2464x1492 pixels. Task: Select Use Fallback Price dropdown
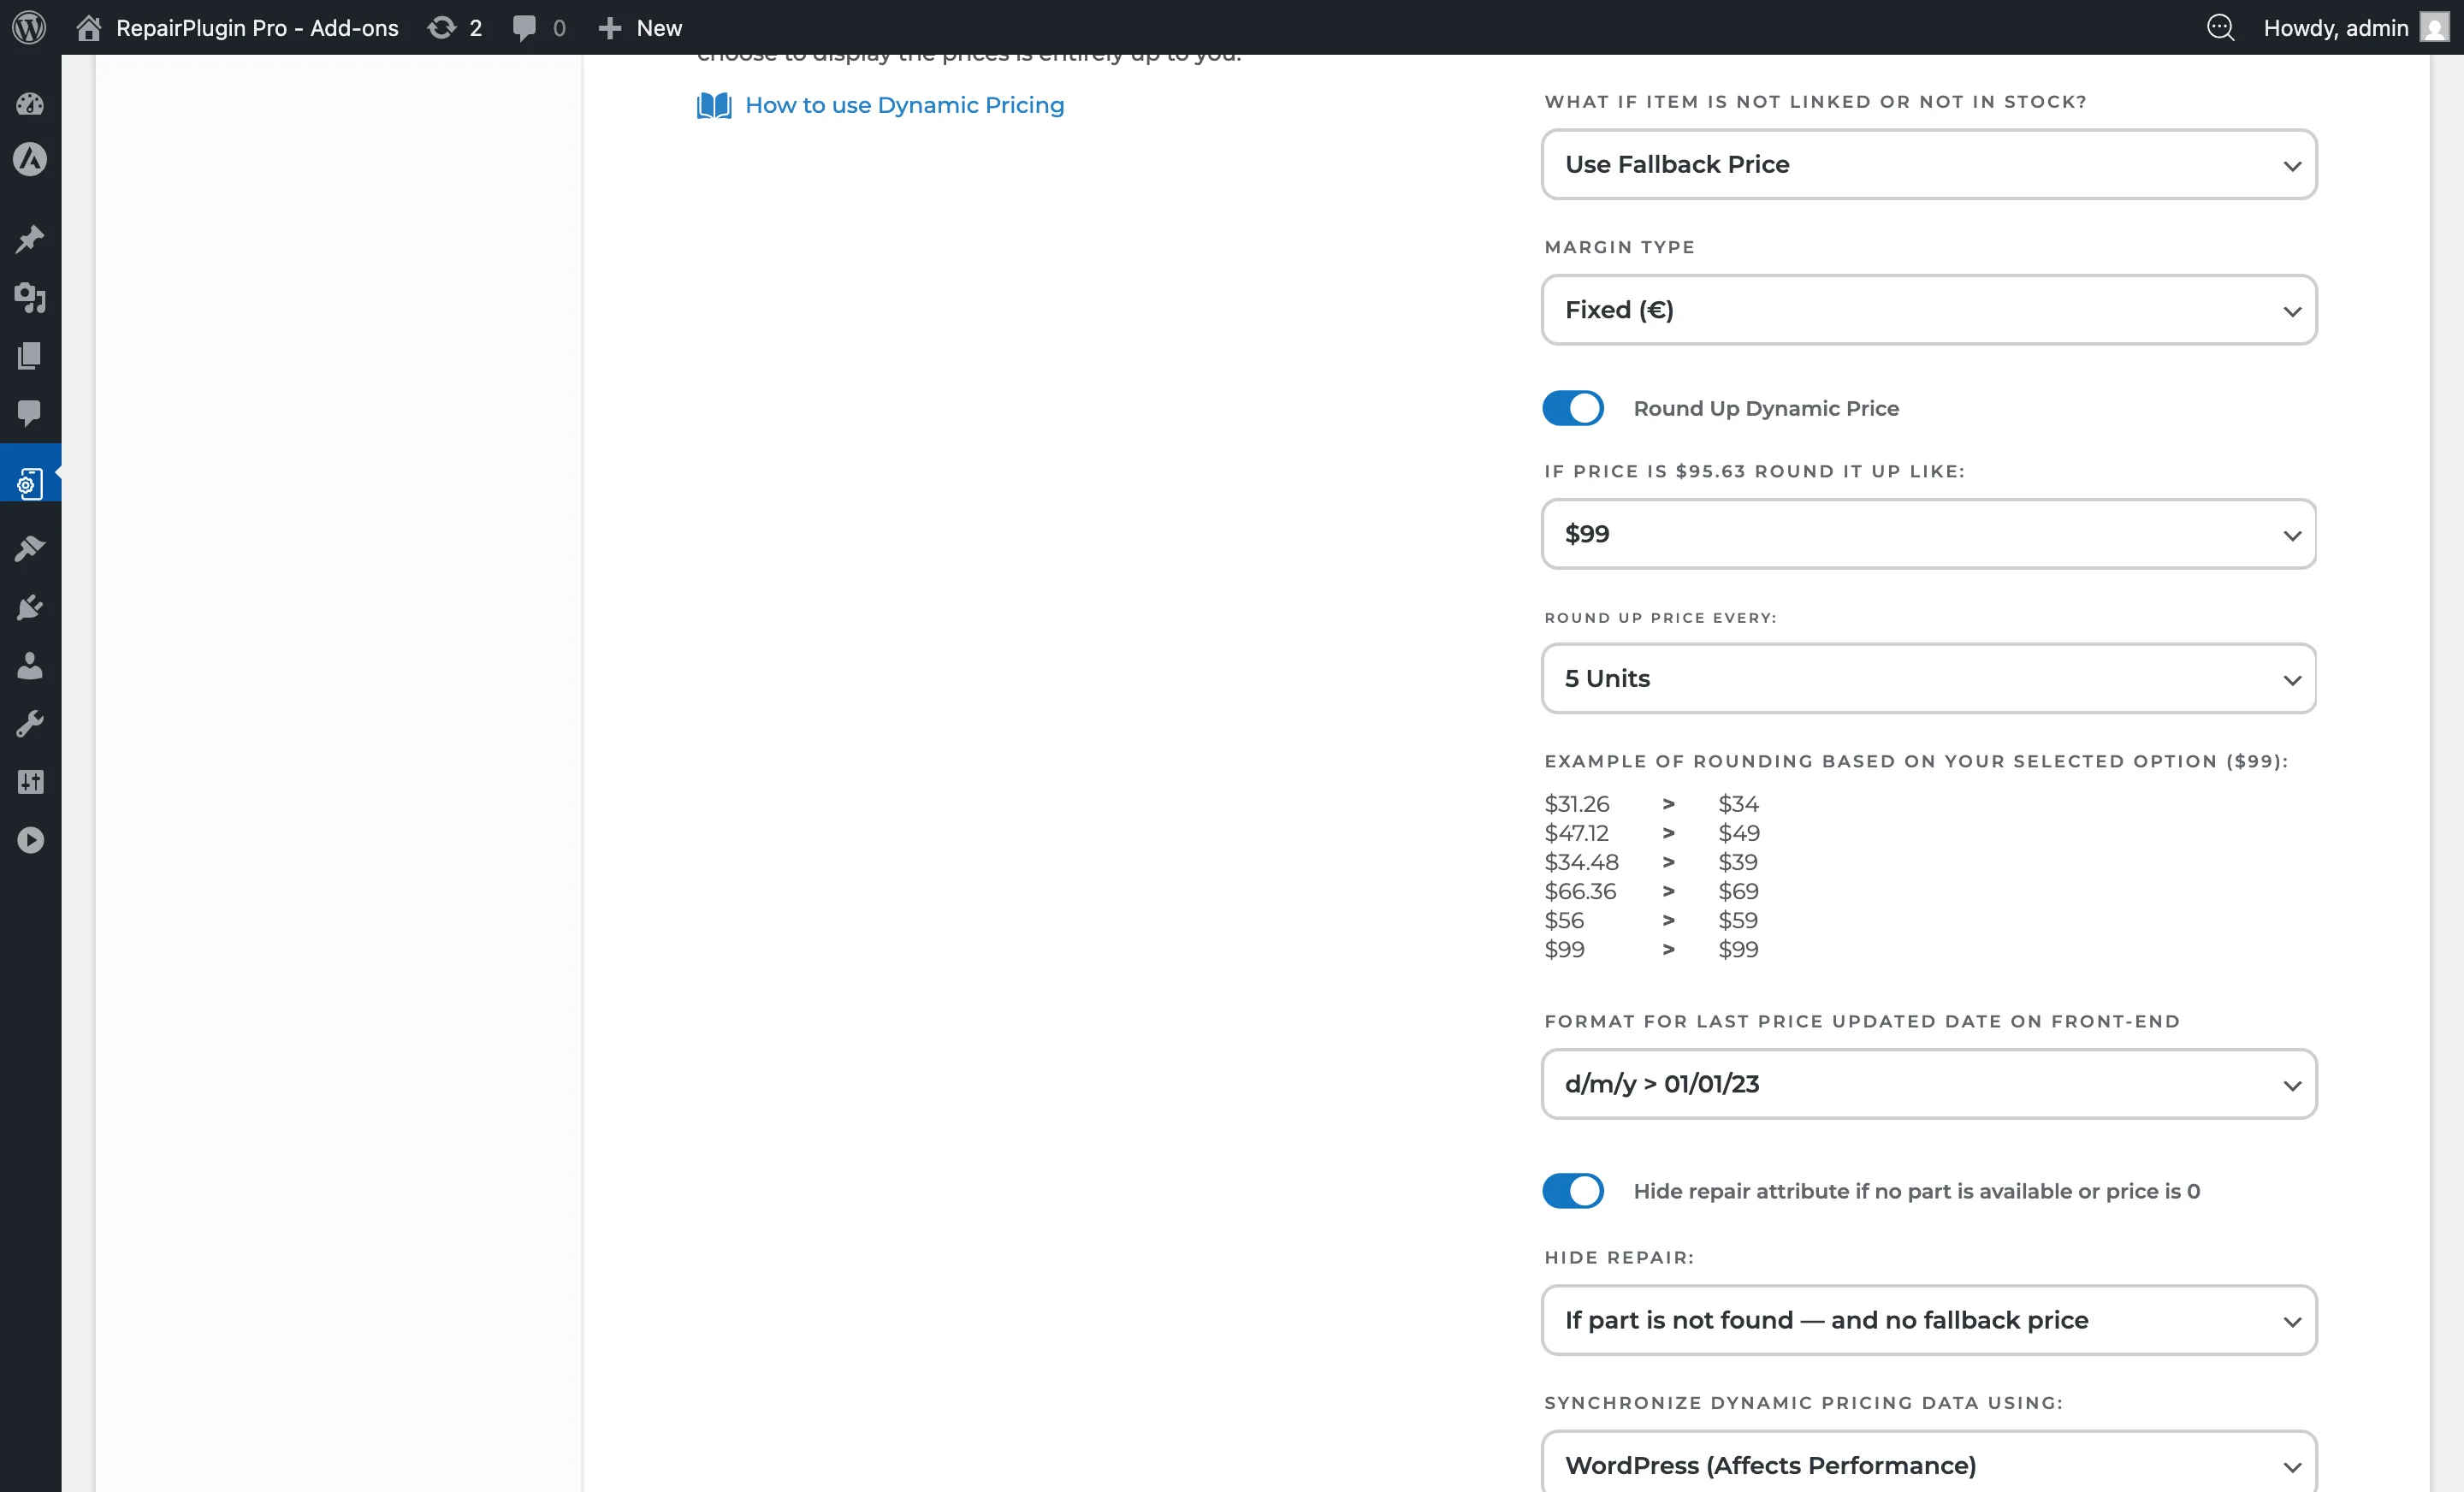pyautogui.click(x=1928, y=164)
